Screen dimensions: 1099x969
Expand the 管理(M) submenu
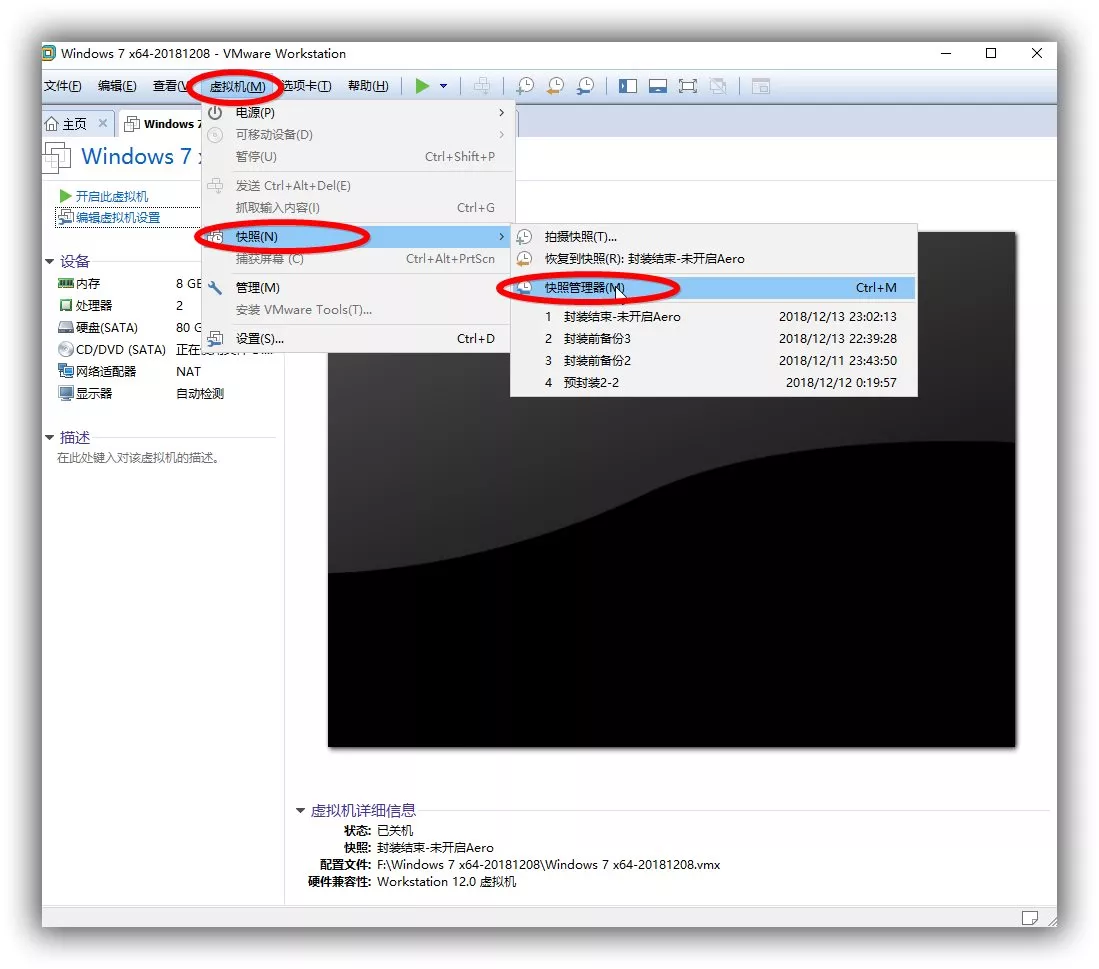click(358, 287)
